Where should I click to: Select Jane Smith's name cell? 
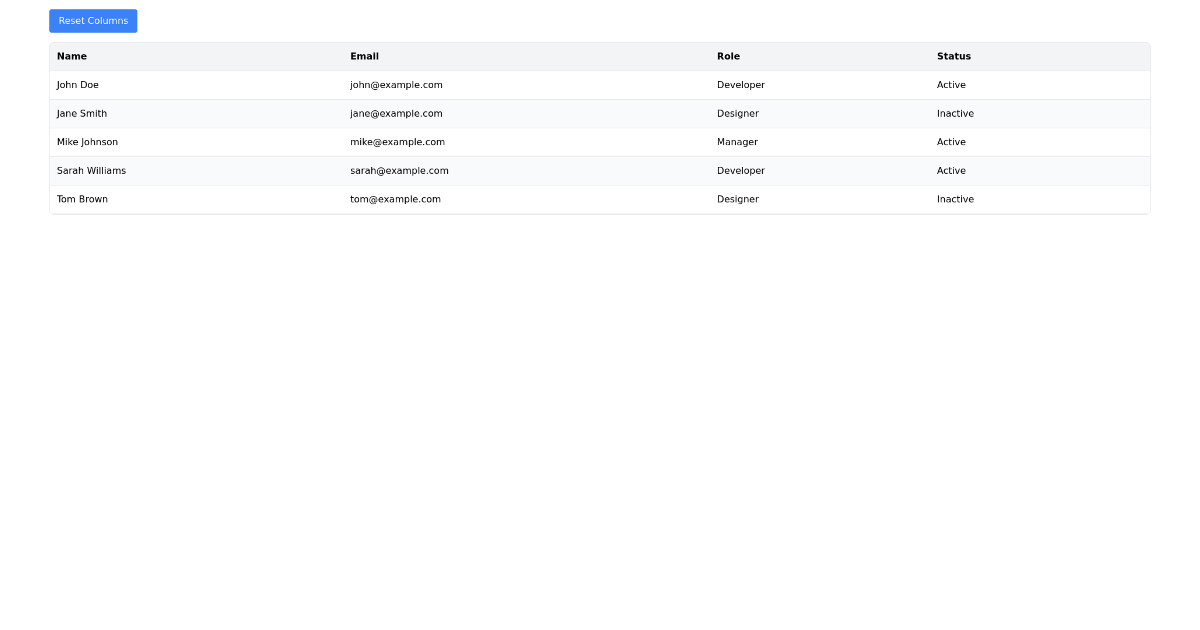click(x=81, y=113)
